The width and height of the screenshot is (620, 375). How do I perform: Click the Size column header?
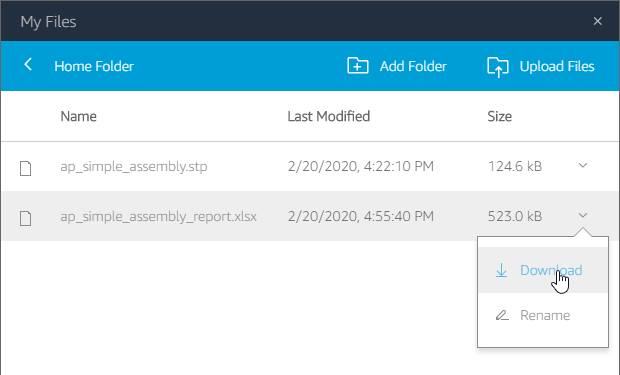click(x=499, y=116)
